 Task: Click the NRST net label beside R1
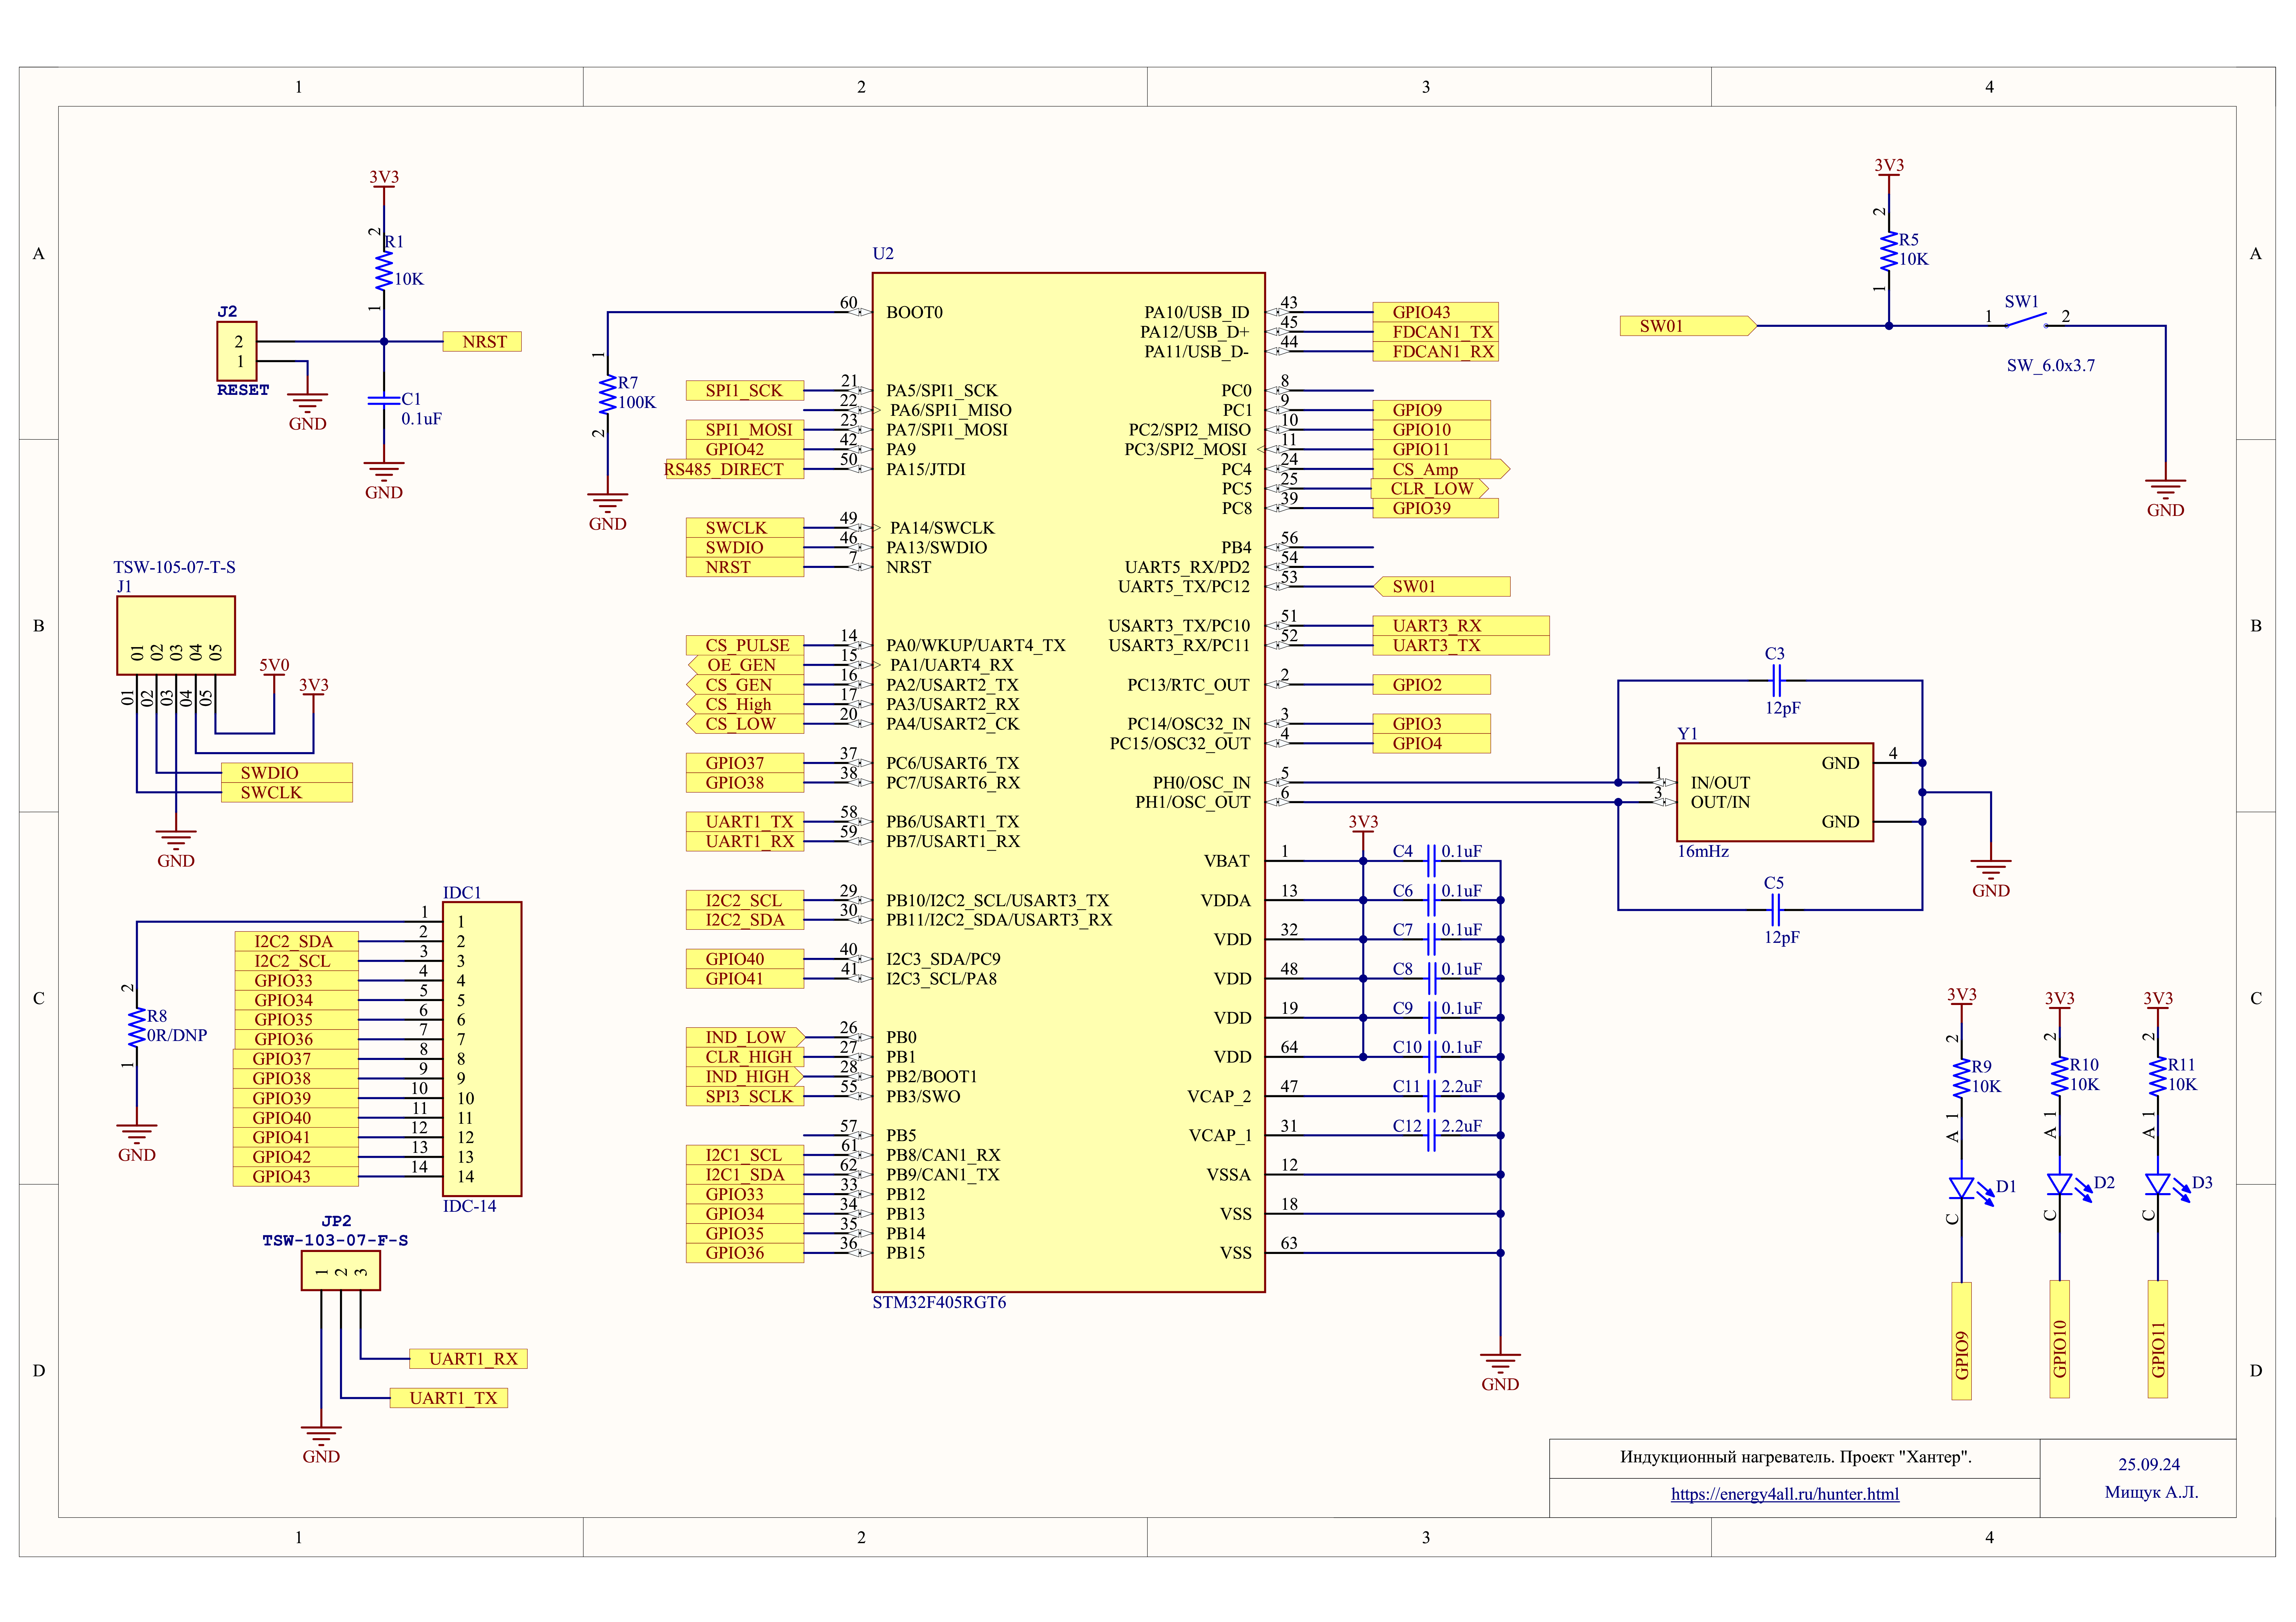pos(482,342)
